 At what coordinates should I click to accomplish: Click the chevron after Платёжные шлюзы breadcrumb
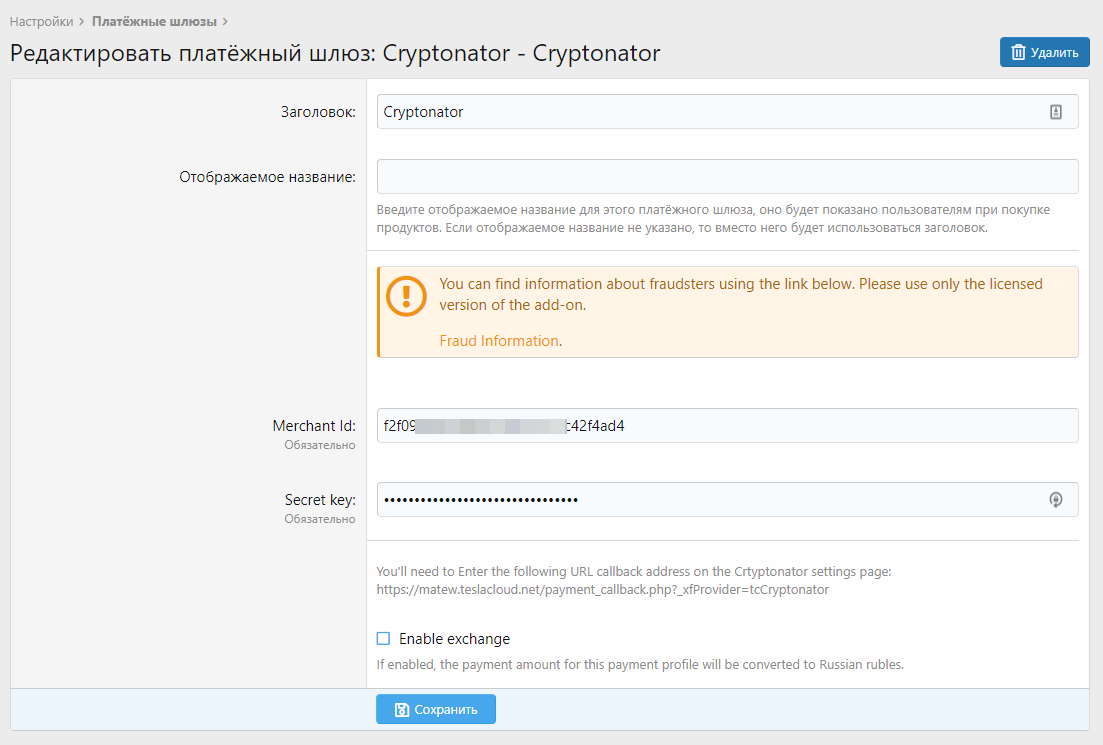[225, 21]
